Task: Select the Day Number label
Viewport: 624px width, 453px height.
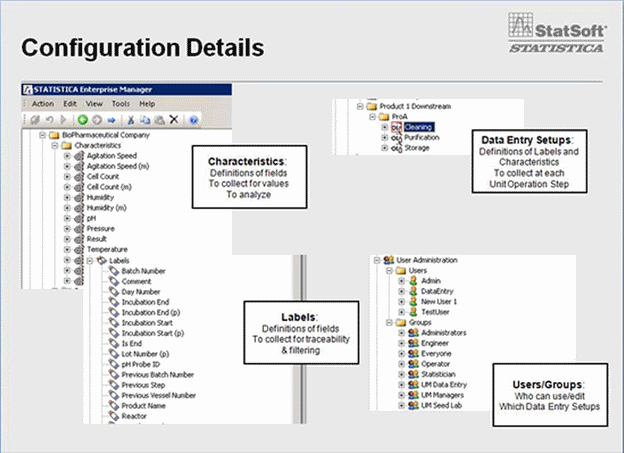Action: coord(141,292)
